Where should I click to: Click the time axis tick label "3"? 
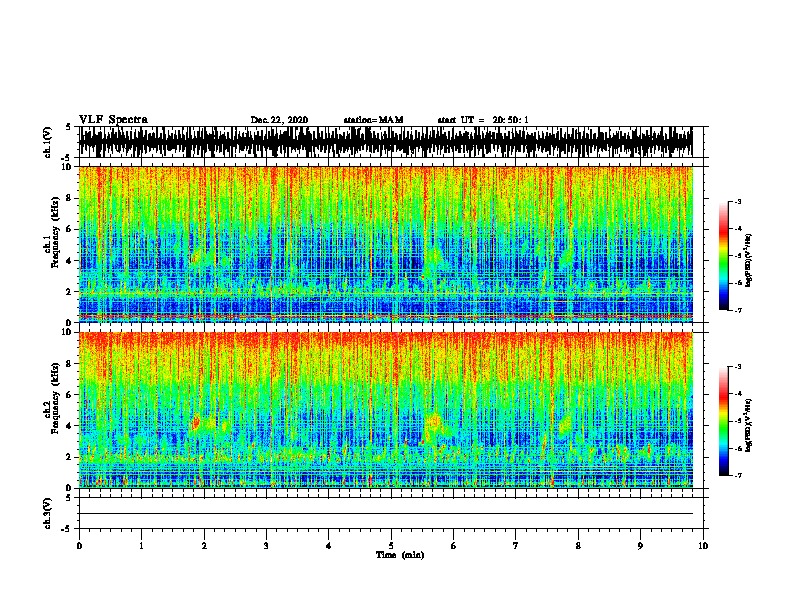point(266,546)
